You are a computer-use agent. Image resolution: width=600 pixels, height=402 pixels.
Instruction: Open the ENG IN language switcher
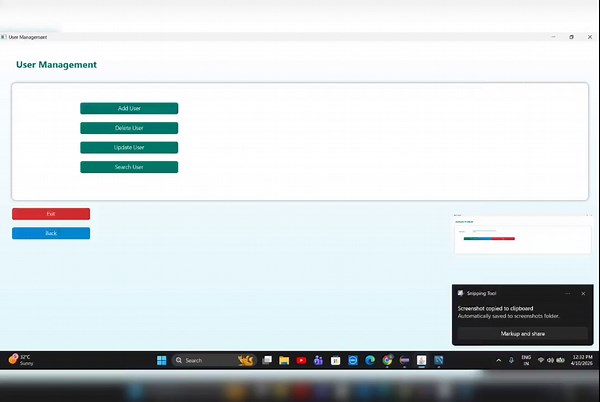pyautogui.click(x=526, y=360)
